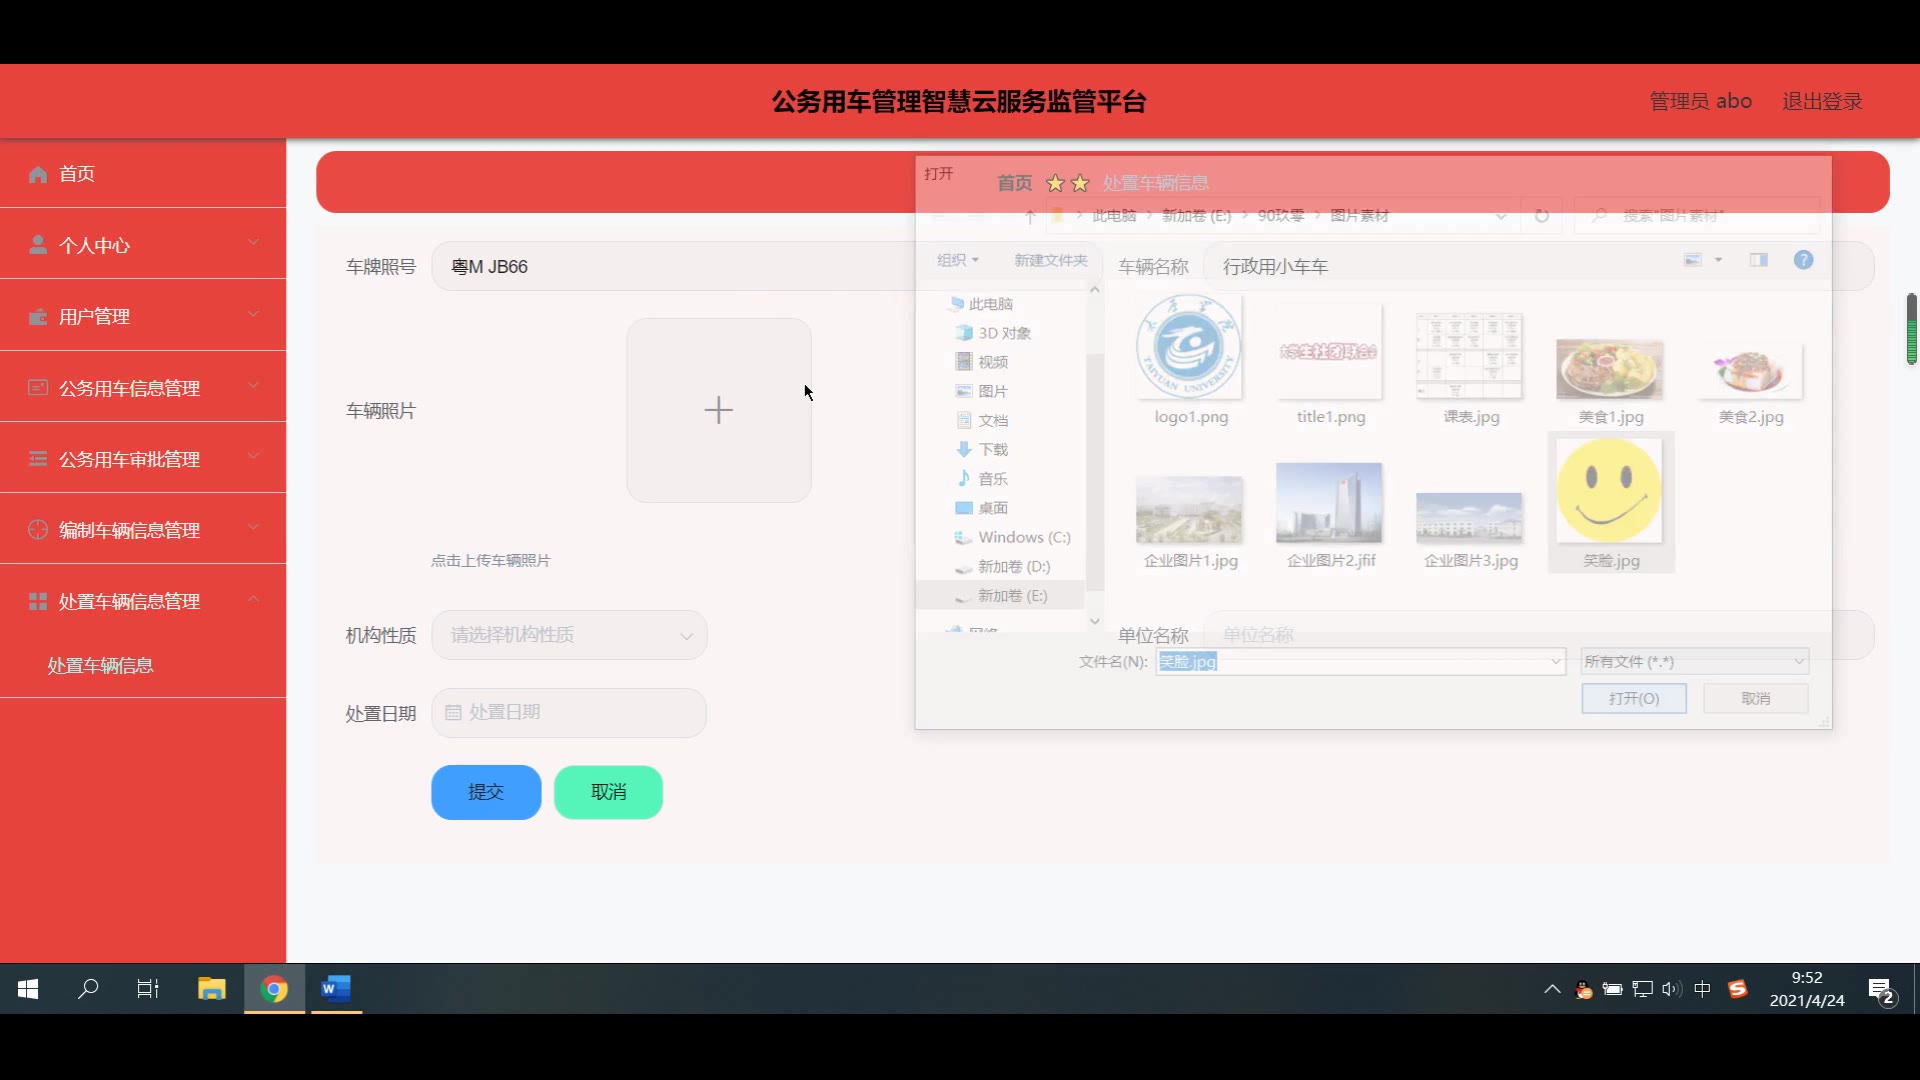This screenshot has height=1080, width=1920.
Task: Click the 打开(O) button in the file dialog
Action: [1633, 699]
